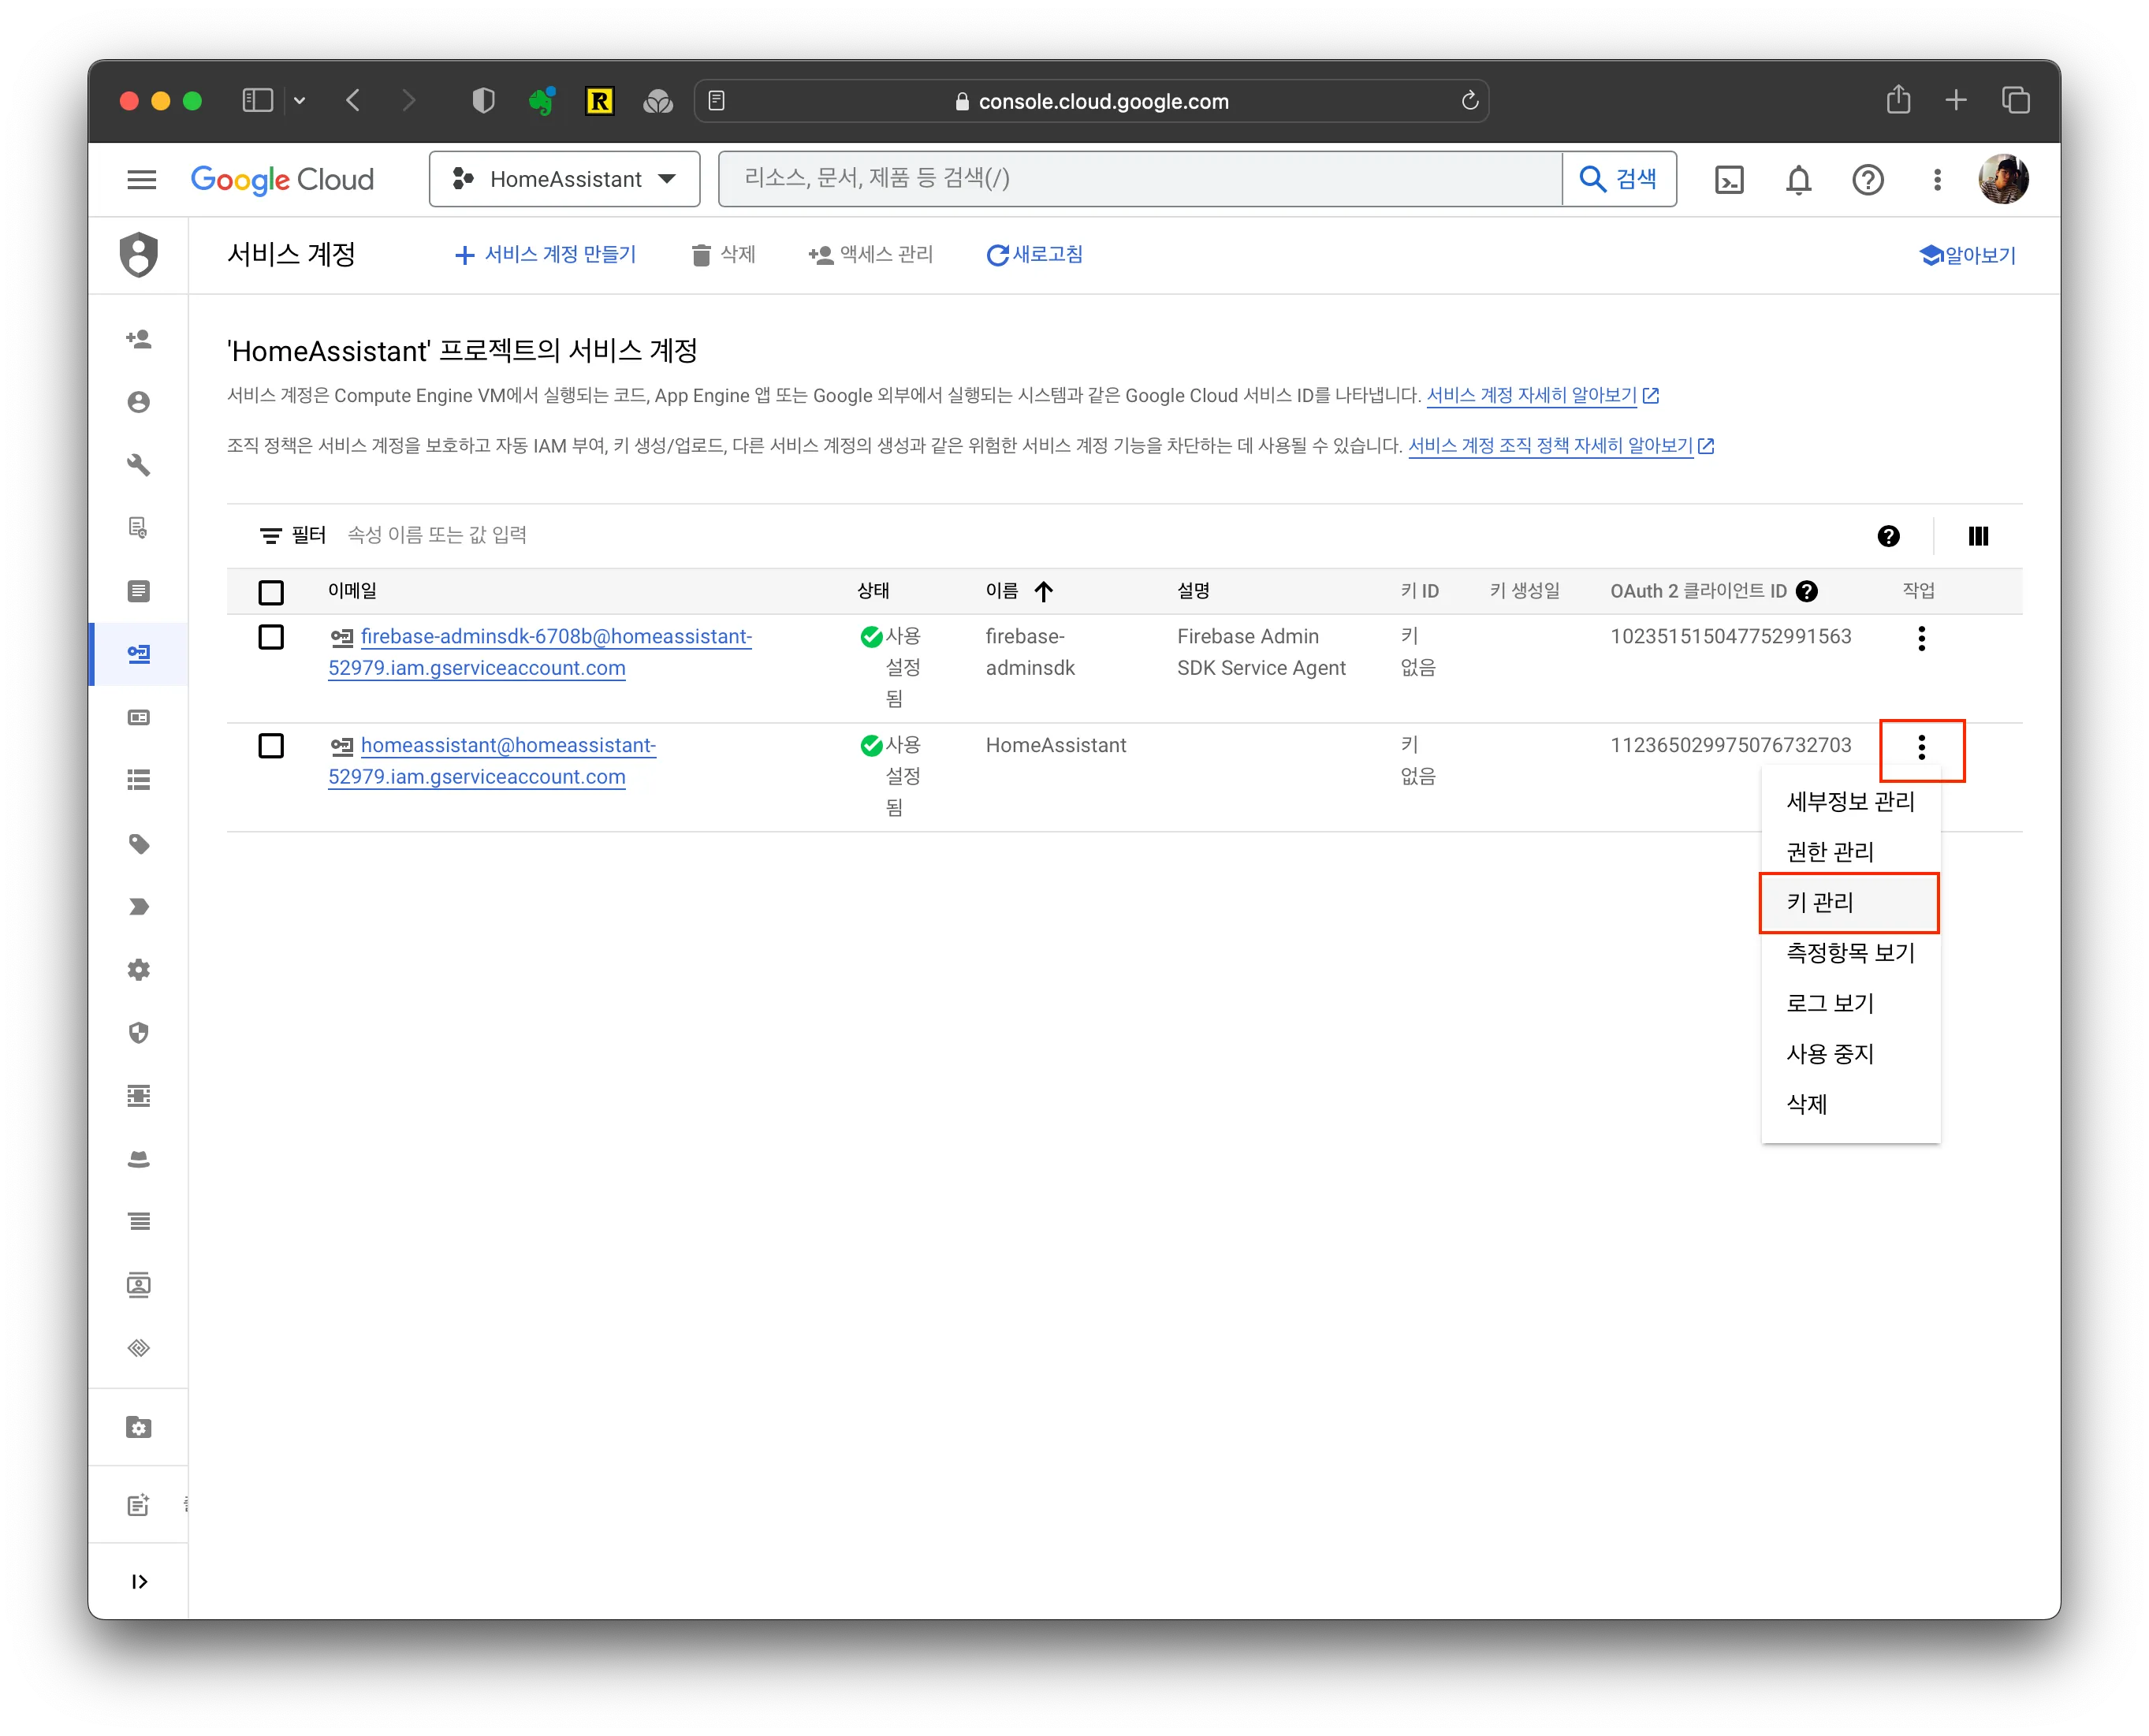Select 로그 보기 from the context menu
Image resolution: width=2149 pixels, height=1736 pixels.
coord(1850,1003)
